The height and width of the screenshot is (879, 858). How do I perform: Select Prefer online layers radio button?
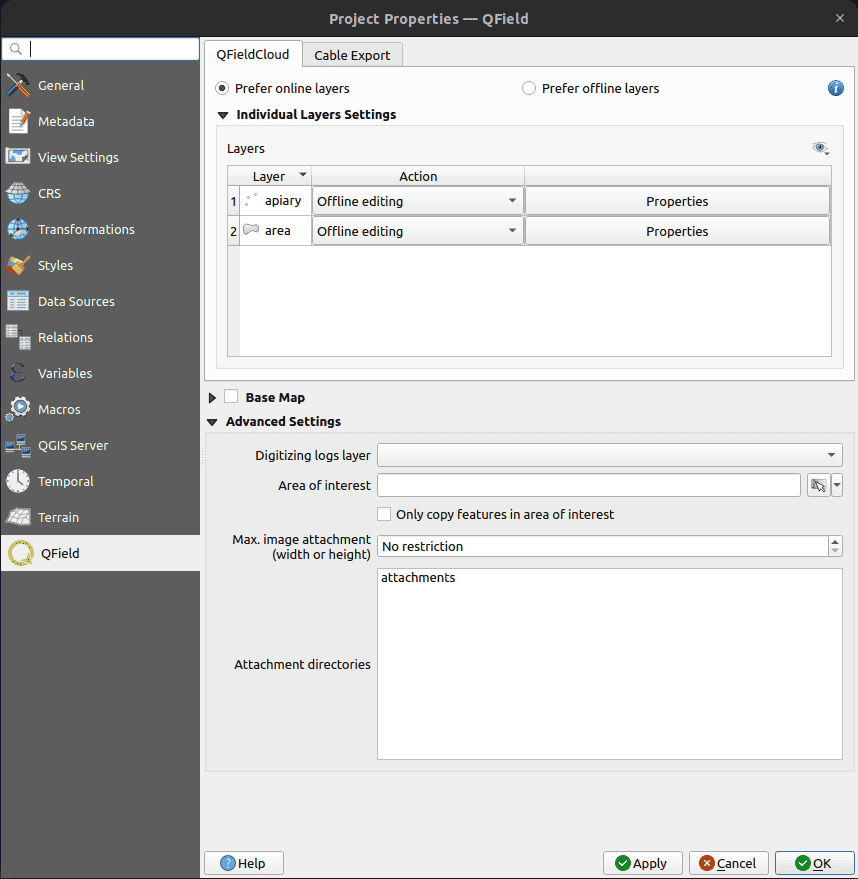coord(223,88)
